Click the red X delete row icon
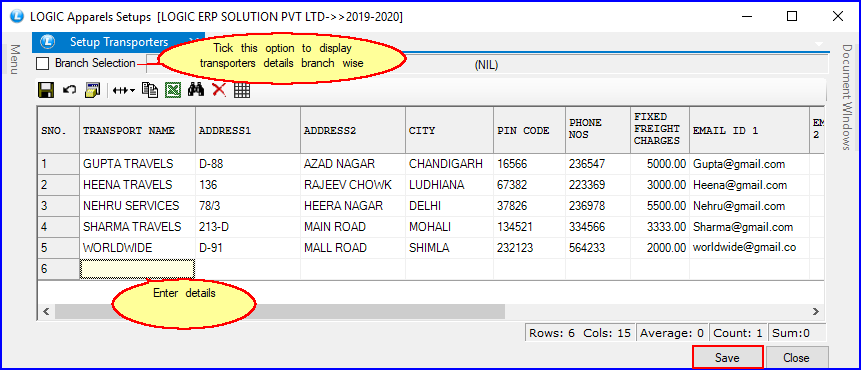Screen dimensions: 861x370 click(219, 90)
